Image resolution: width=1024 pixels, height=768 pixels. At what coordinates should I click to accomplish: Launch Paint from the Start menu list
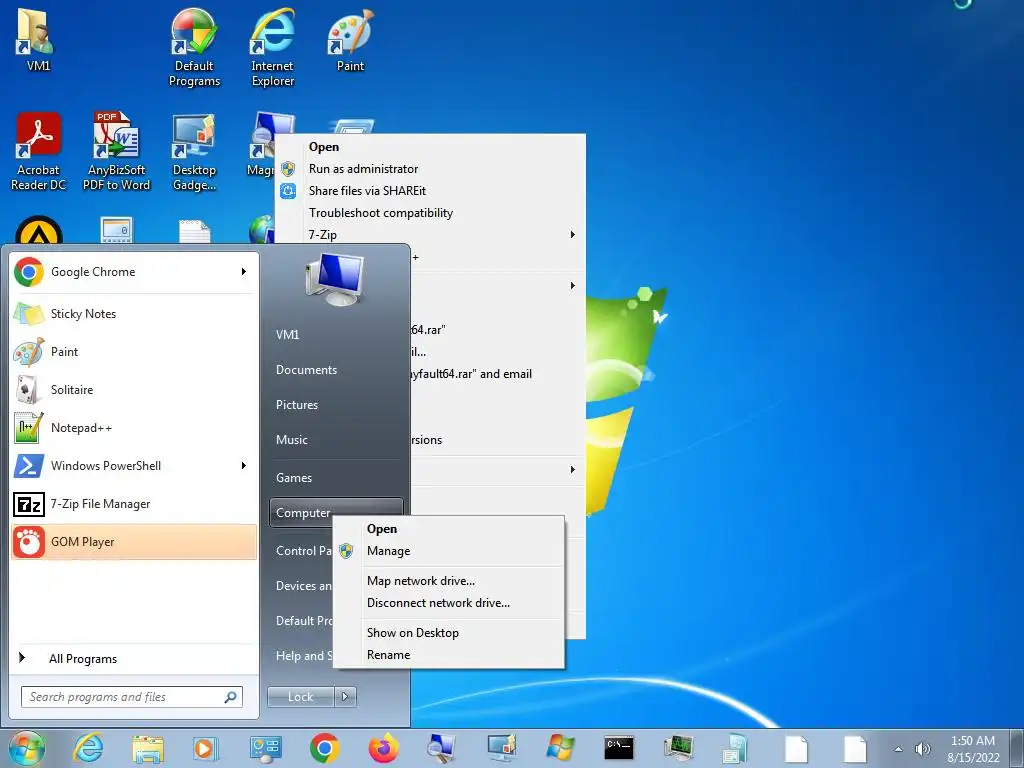click(x=134, y=352)
